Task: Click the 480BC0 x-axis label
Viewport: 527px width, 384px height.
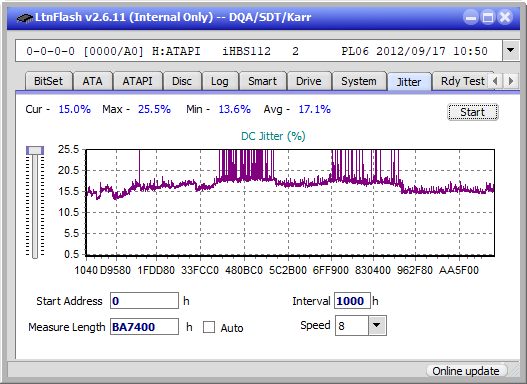Action: tap(244, 270)
